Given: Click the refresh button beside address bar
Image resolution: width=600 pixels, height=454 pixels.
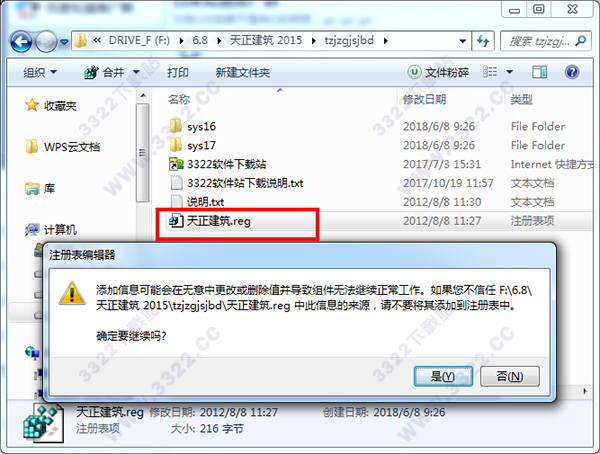Looking at the screenshot, I should (483, 41).
